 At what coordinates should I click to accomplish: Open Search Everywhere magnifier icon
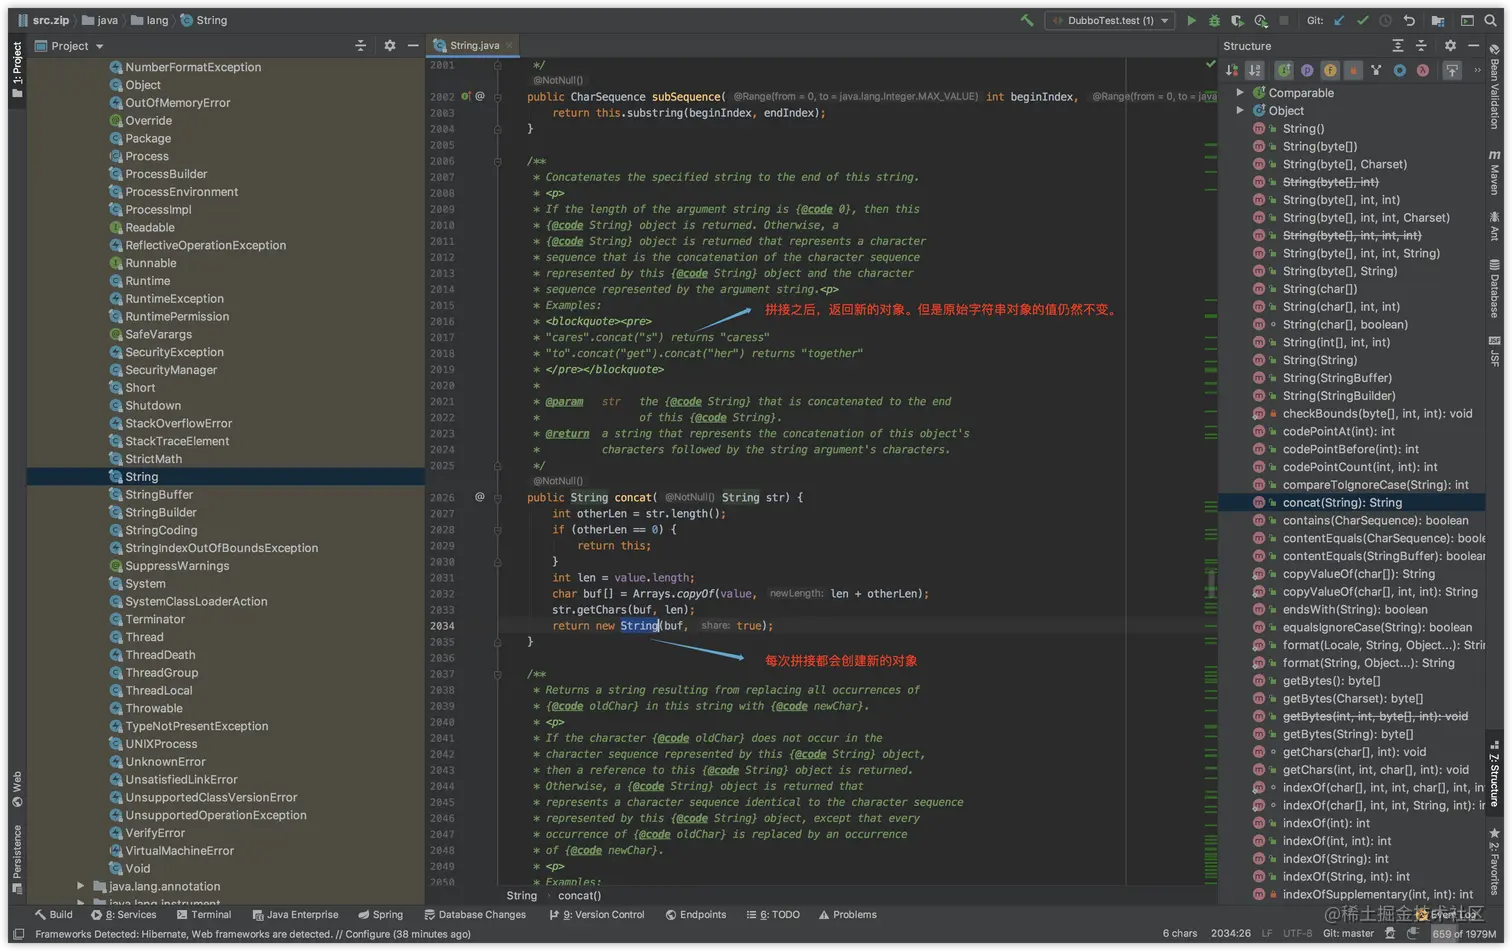click(1492, 20)
